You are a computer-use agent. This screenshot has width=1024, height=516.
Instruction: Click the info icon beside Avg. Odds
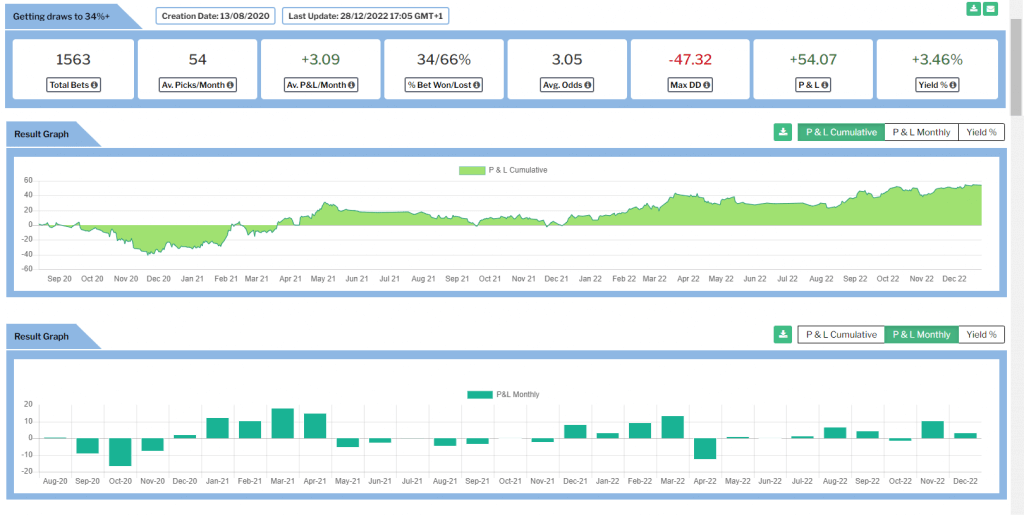[587, 85]
